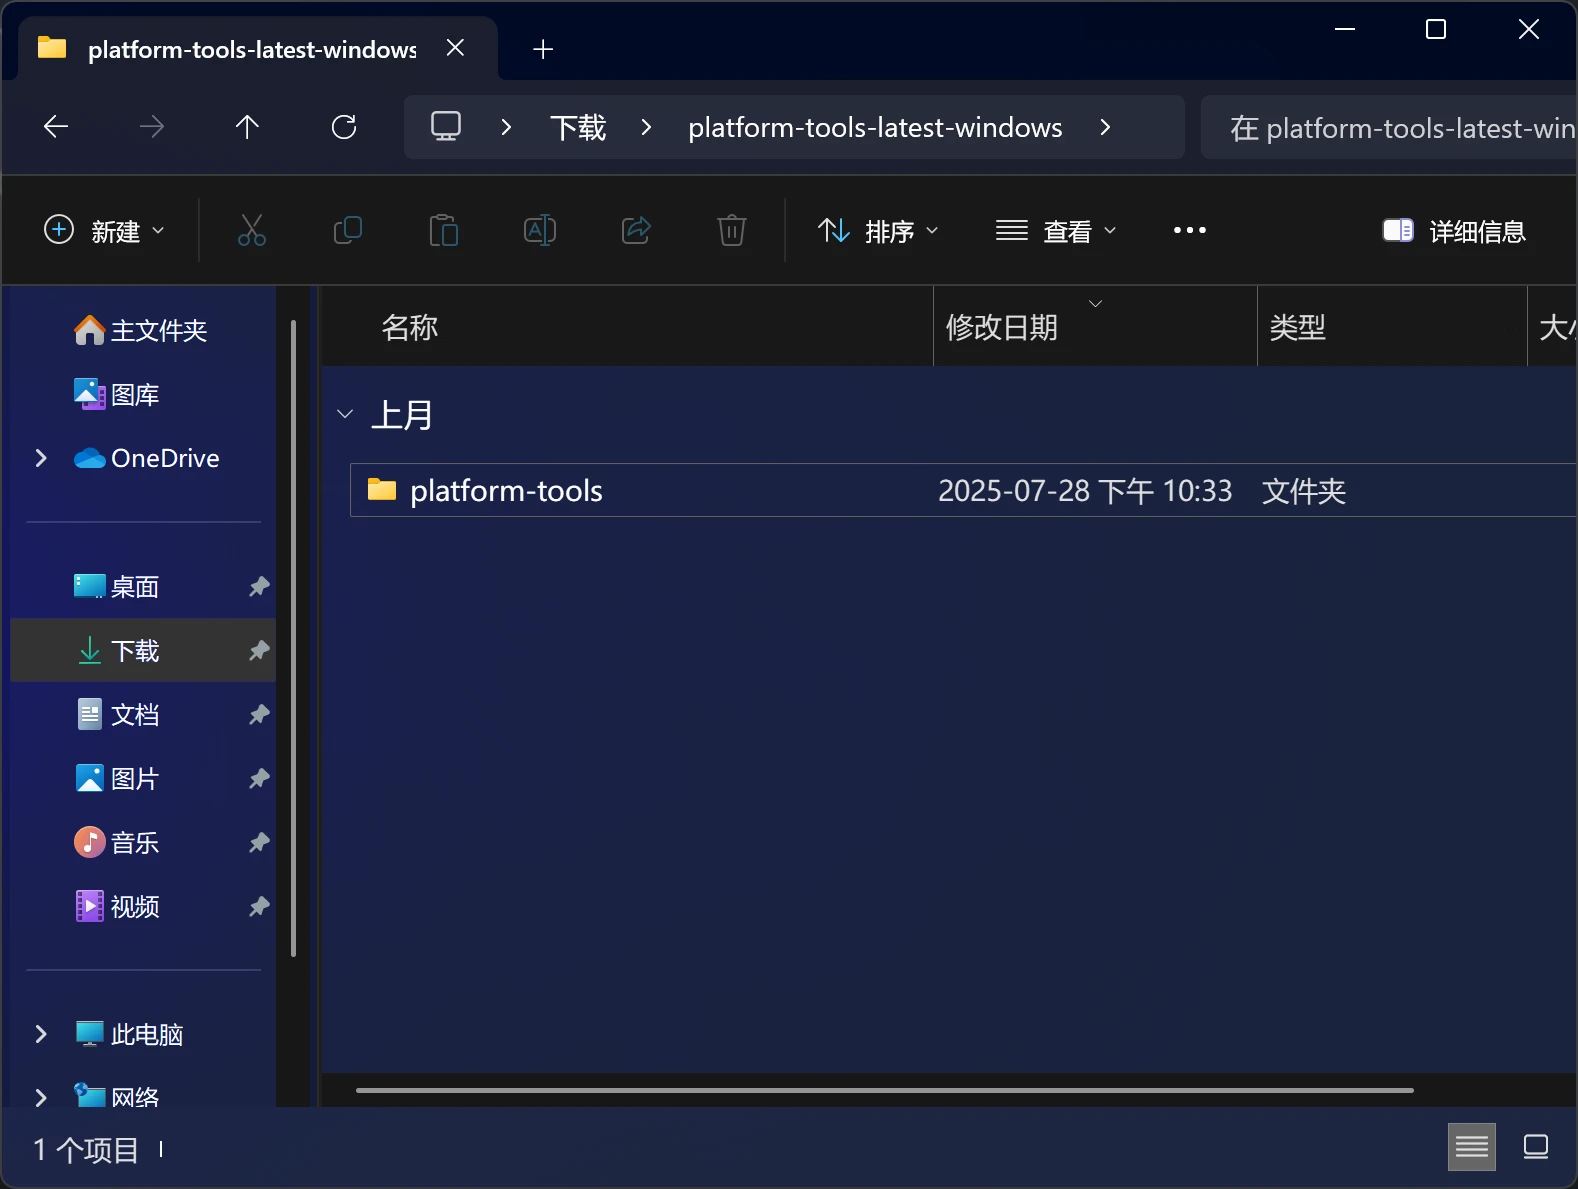The height and width of the screenshot is (1189, 1578).
Task: Click the Copy icon in toolbar
Action: (347, 230)
